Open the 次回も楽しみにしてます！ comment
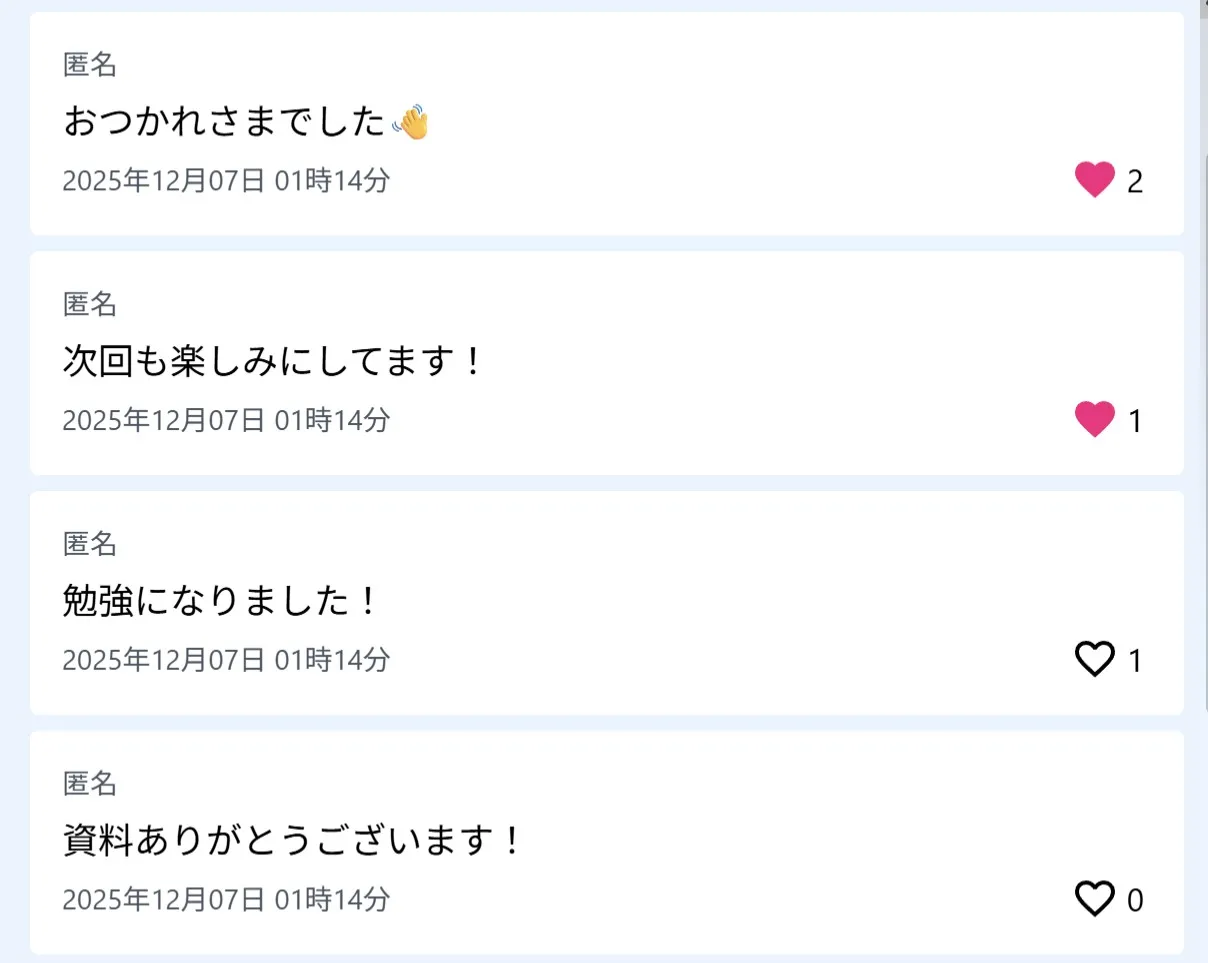This screenshot has width=1208, height=963. click(x=272, y=362)
